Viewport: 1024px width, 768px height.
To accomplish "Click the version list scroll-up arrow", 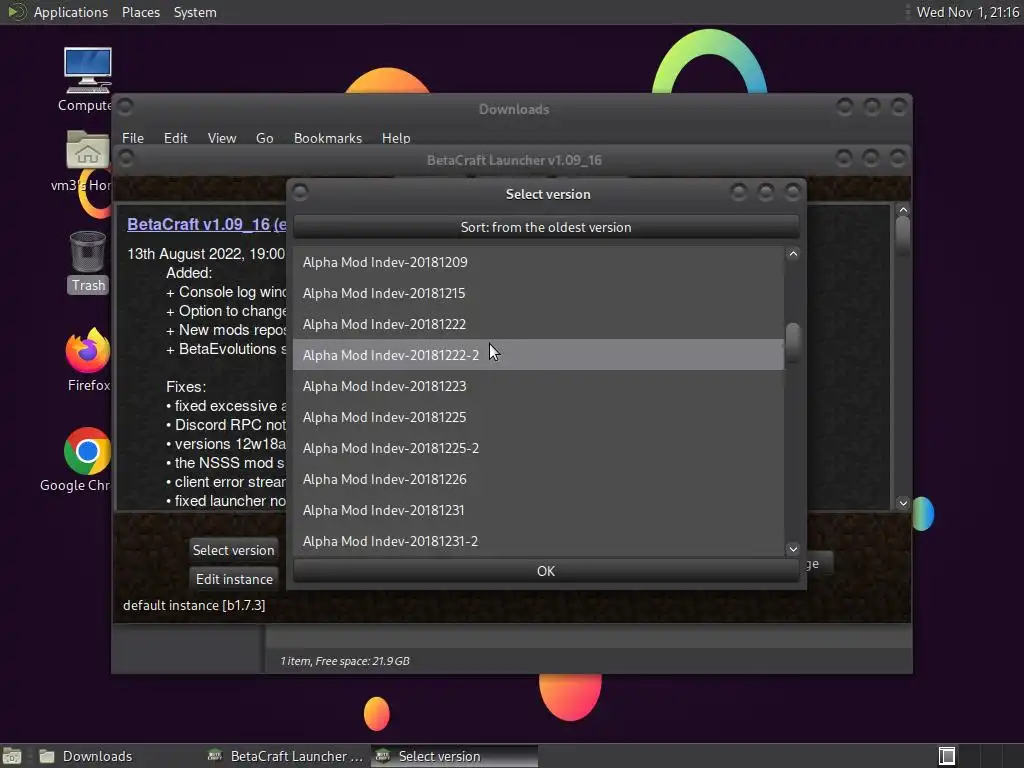I will [x=793, y=254].
